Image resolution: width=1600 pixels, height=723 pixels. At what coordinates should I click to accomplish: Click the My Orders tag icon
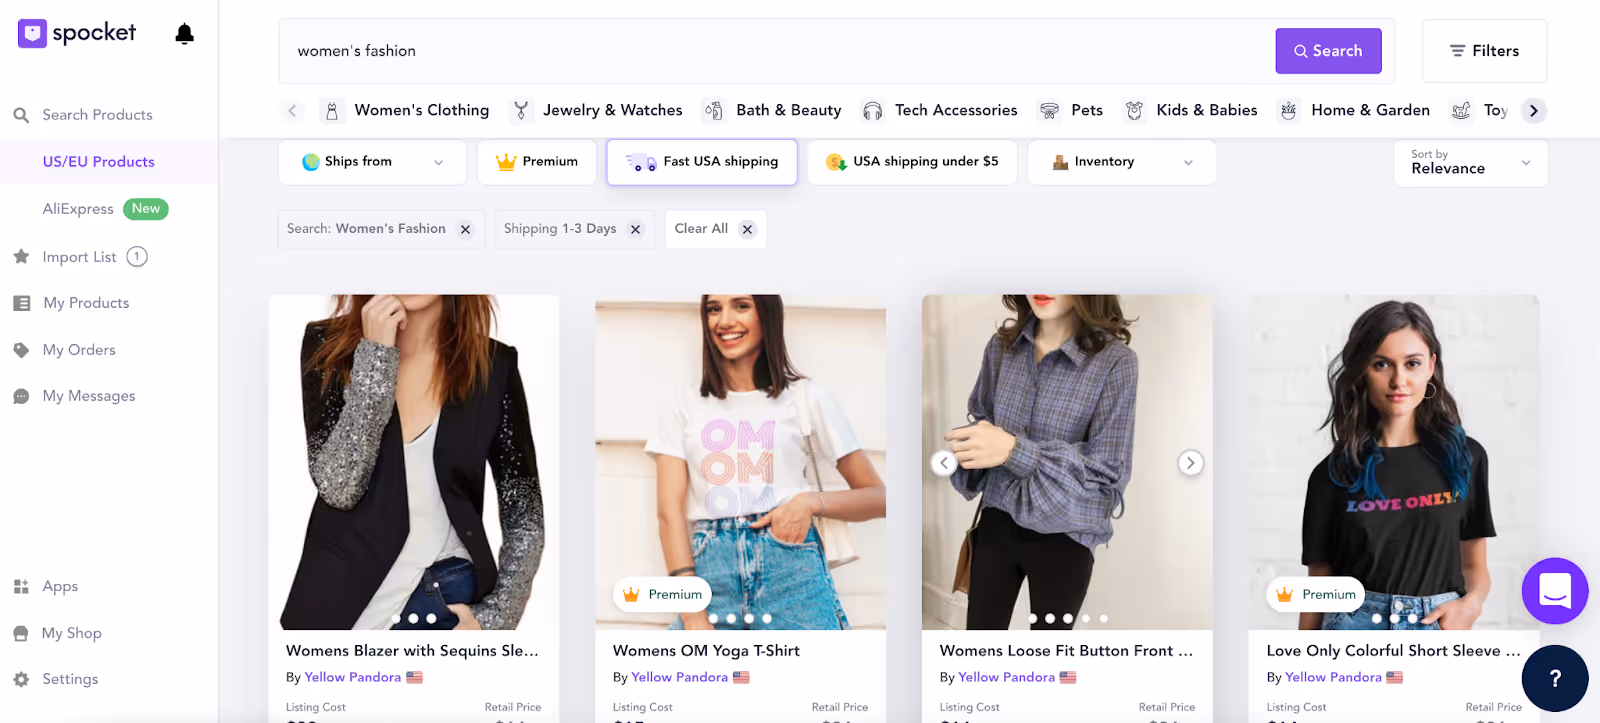click(x=21, y=350)
